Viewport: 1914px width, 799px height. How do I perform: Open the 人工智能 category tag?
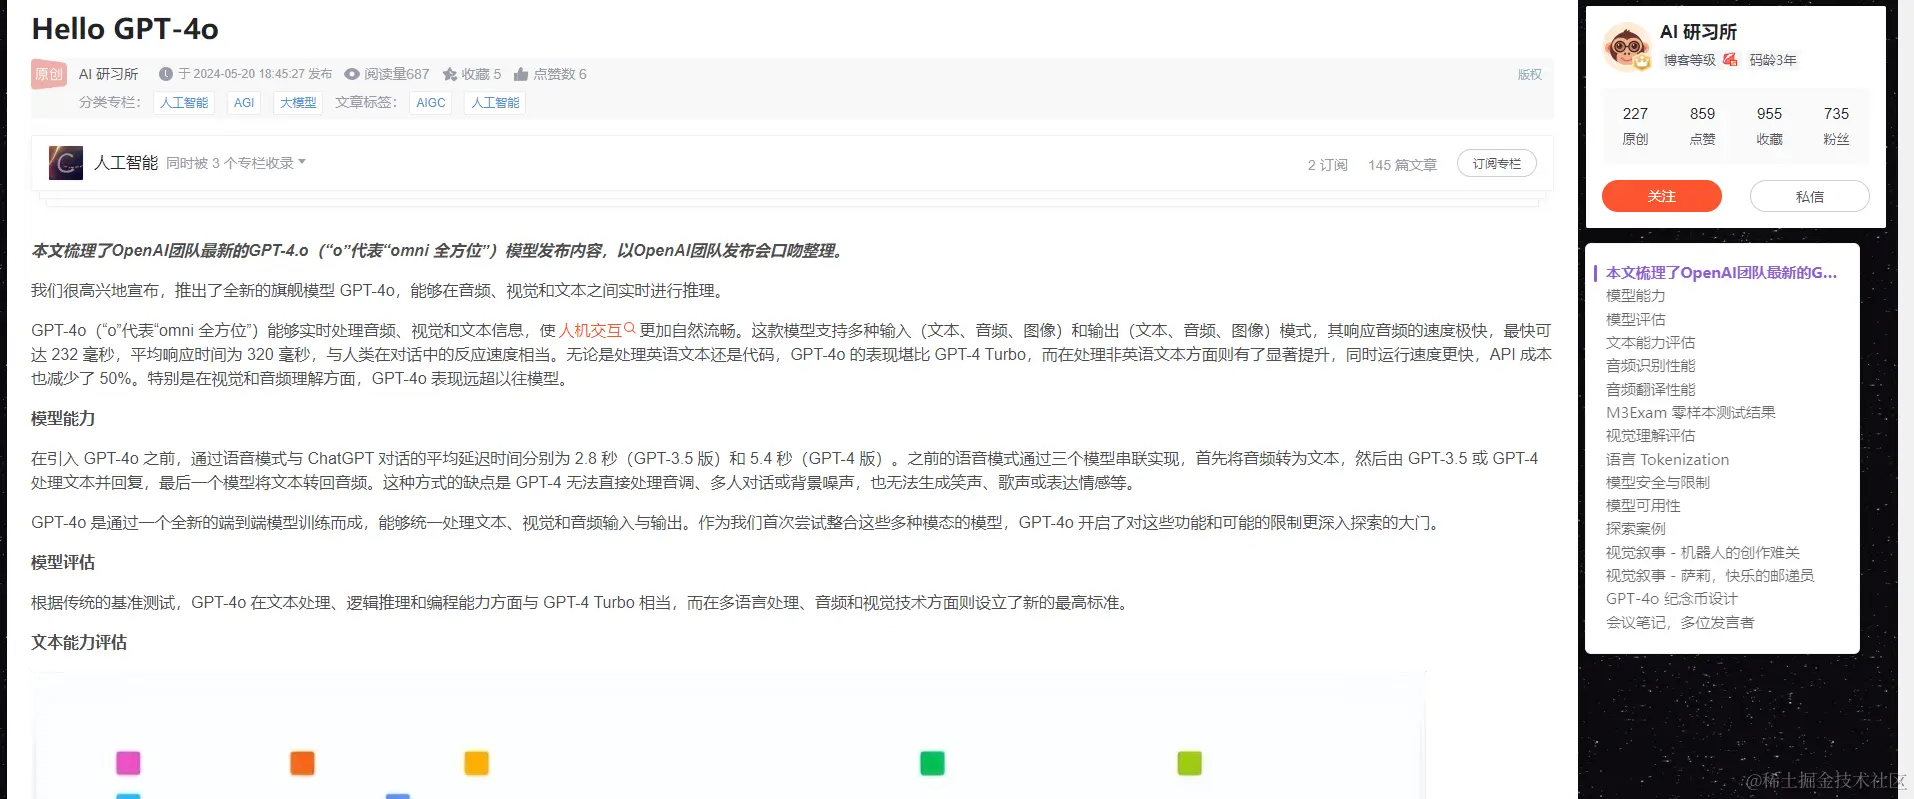[x=184, y=103]
